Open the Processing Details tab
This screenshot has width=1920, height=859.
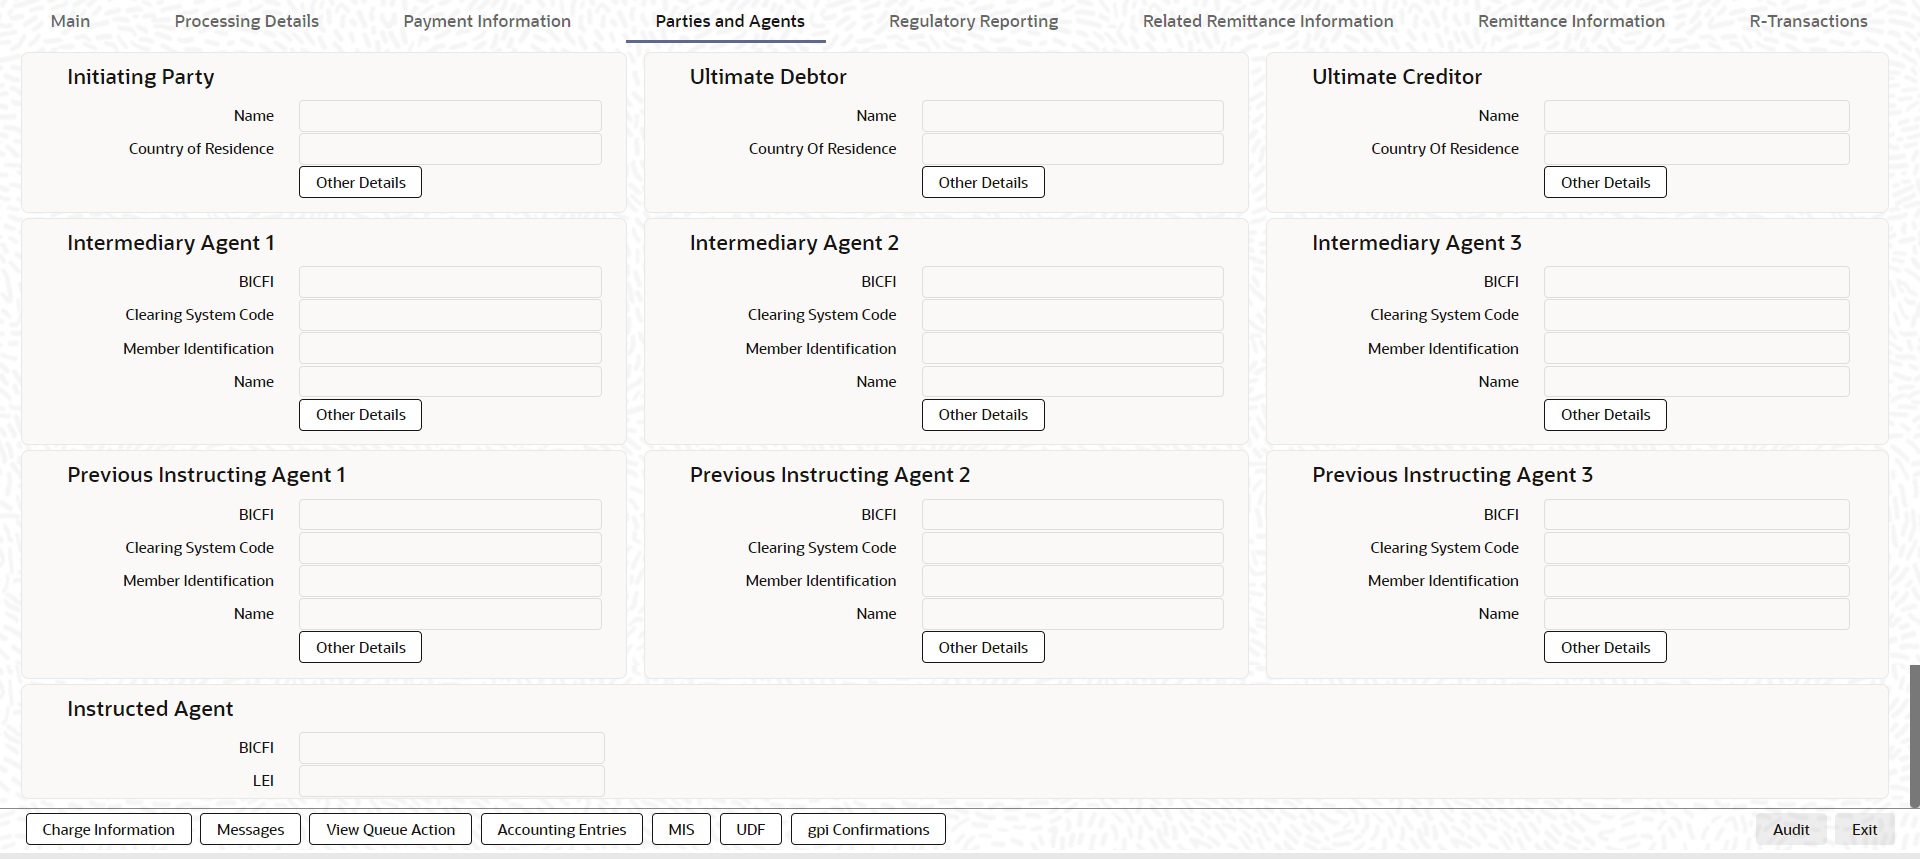click(x=247, y=21)
